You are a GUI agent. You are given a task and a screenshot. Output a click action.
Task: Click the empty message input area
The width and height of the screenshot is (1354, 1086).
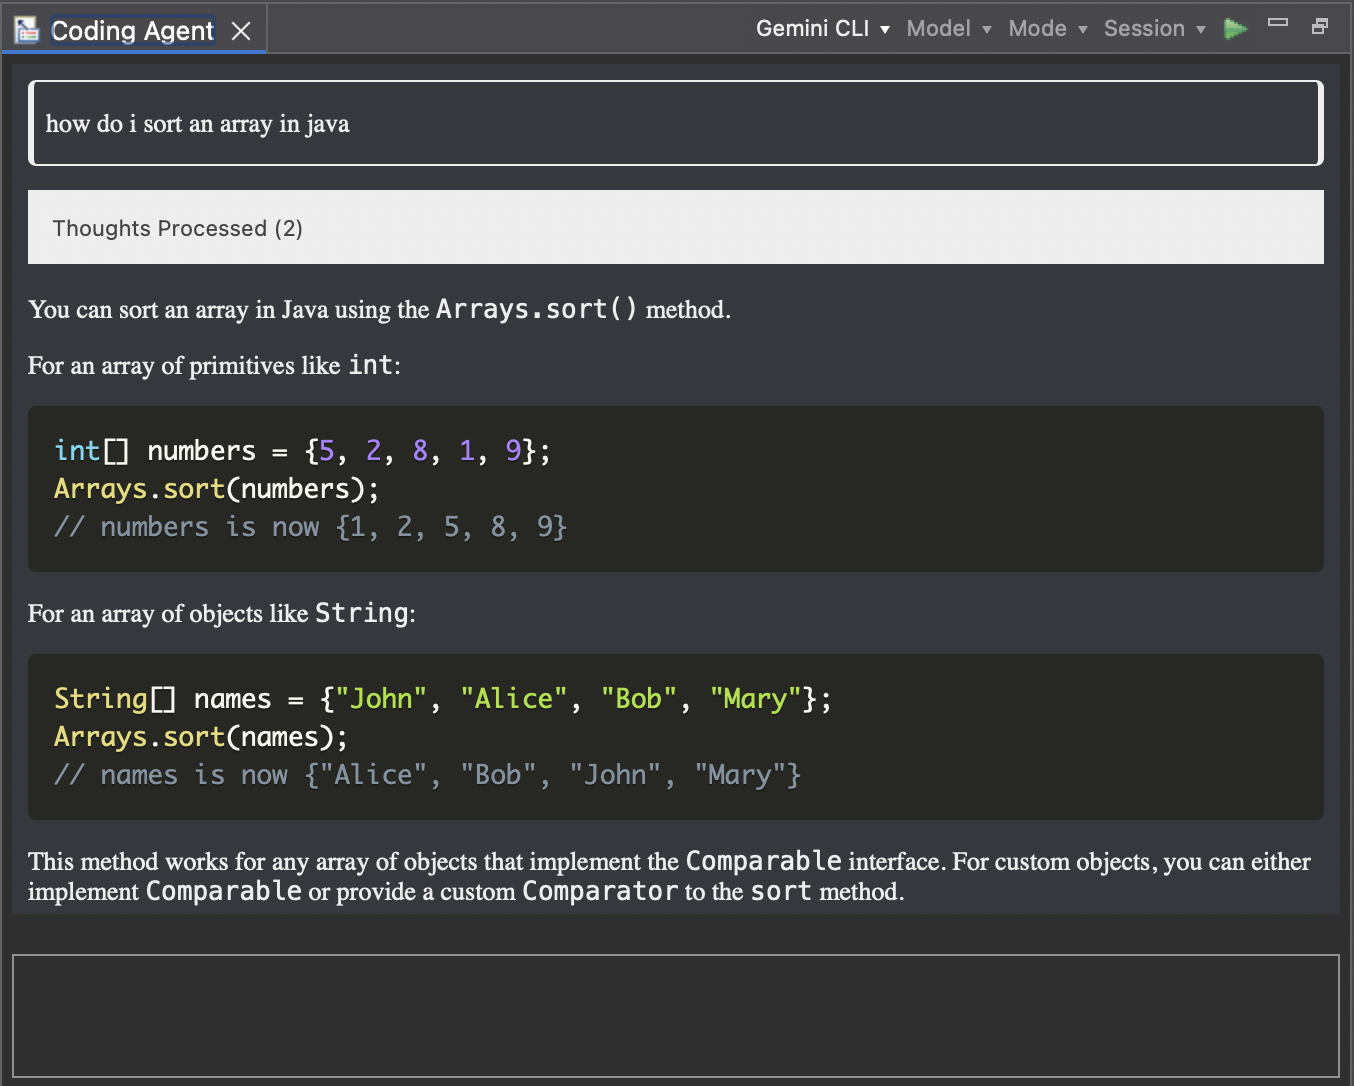676,1015
